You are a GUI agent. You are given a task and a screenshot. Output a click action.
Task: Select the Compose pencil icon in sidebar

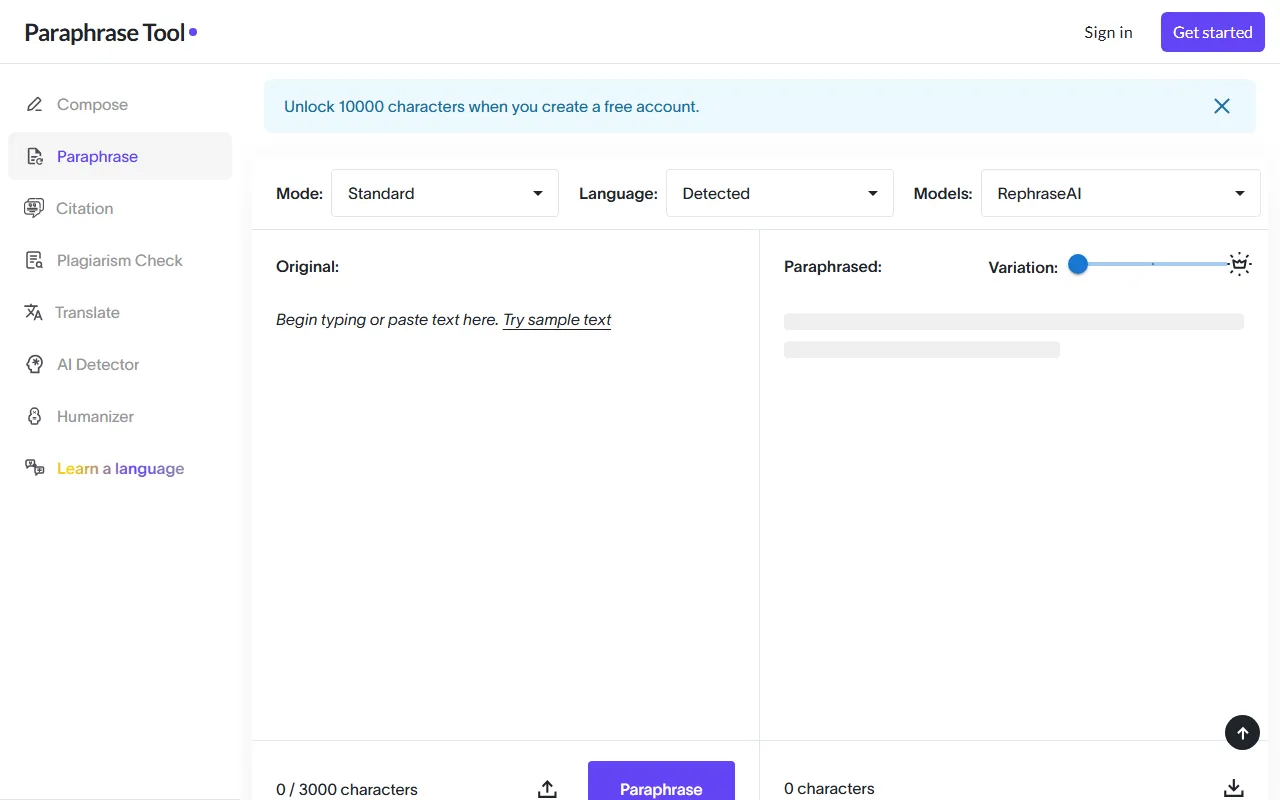coord(35,104)
